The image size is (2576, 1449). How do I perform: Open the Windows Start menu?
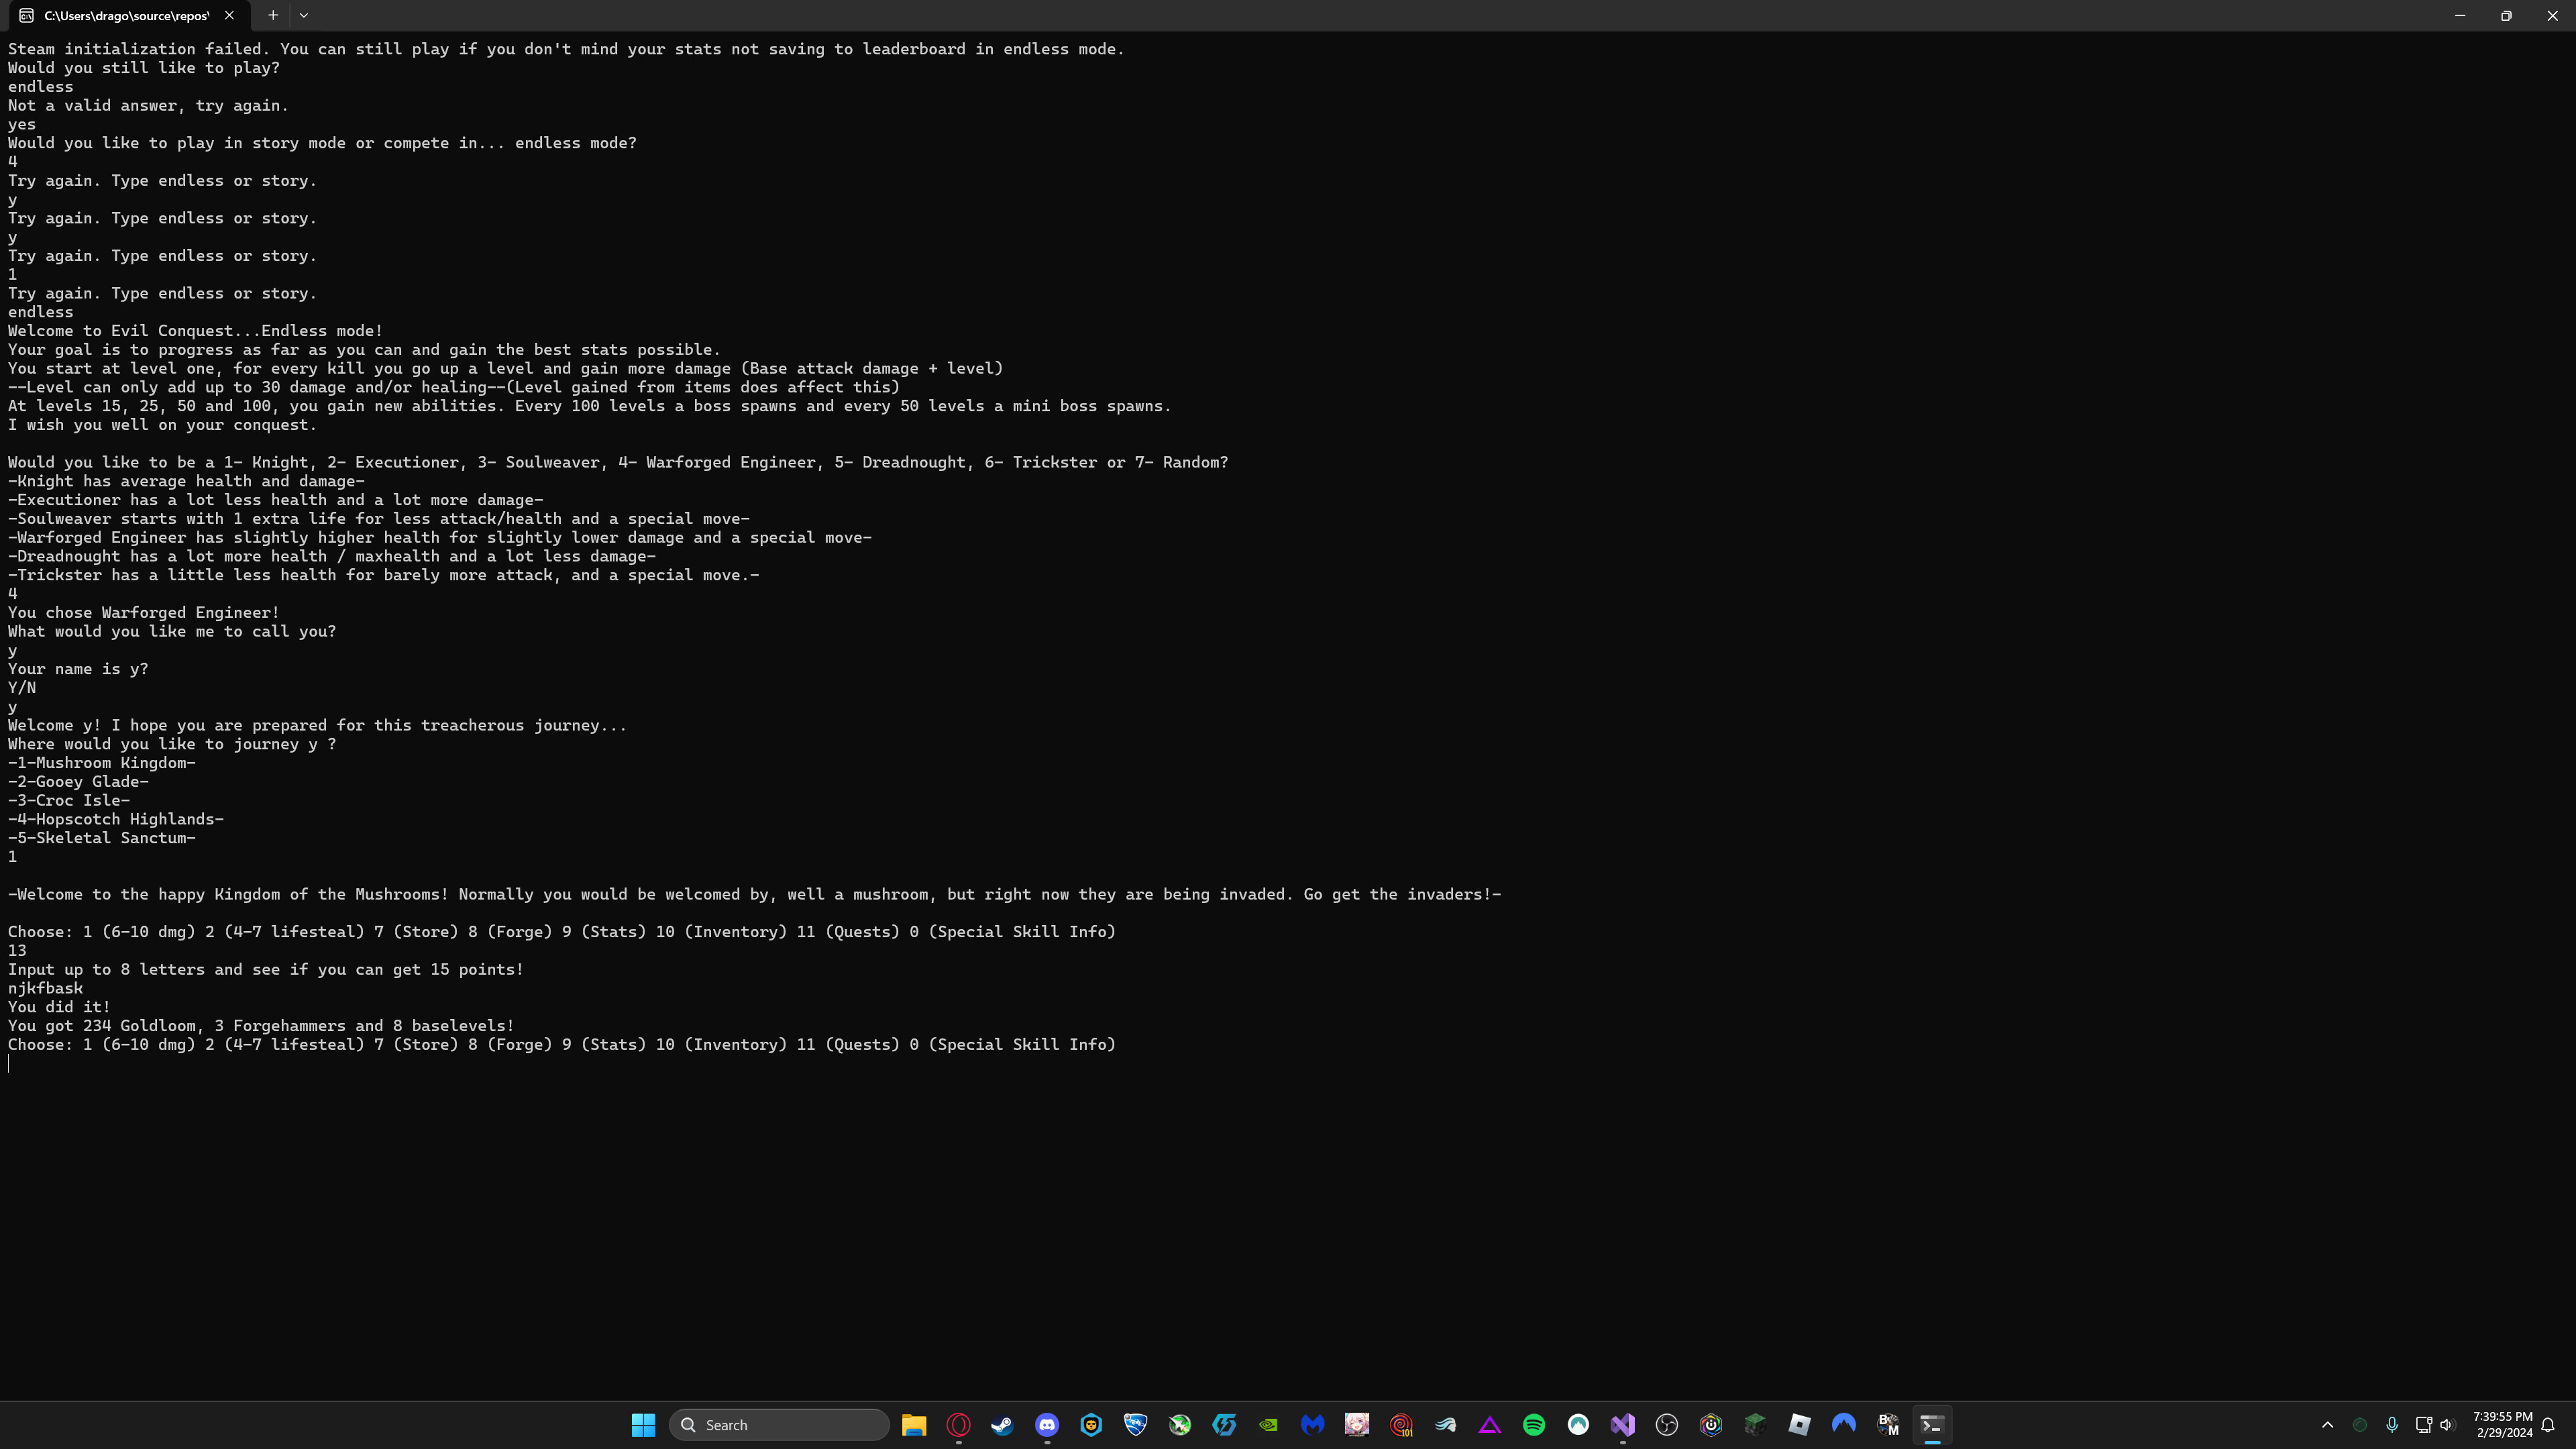[x=643, y=1424]
